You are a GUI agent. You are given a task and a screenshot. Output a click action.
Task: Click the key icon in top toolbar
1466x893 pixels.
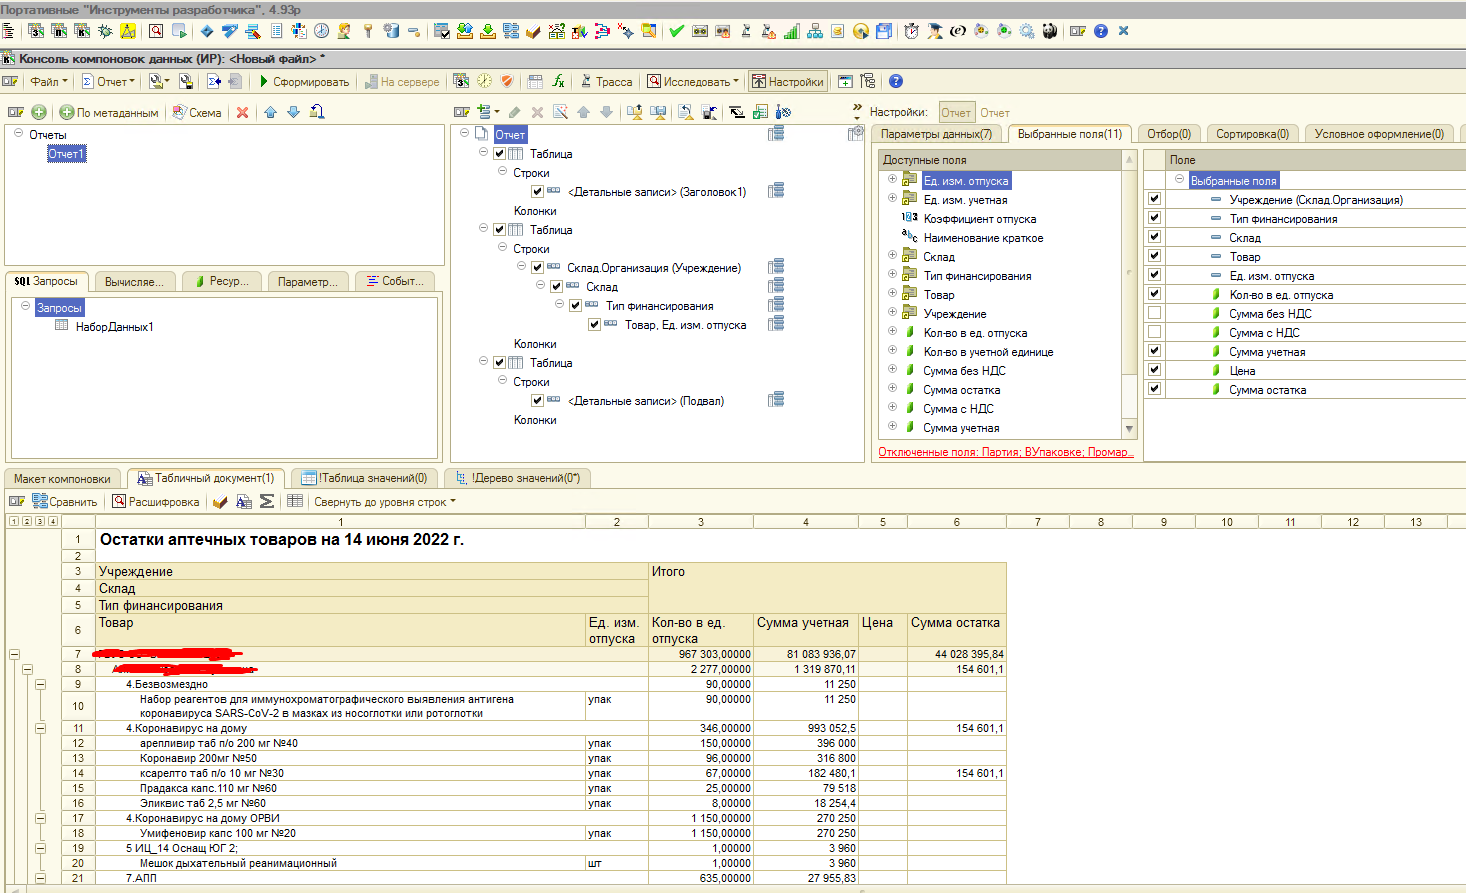(x=368, y=31)
